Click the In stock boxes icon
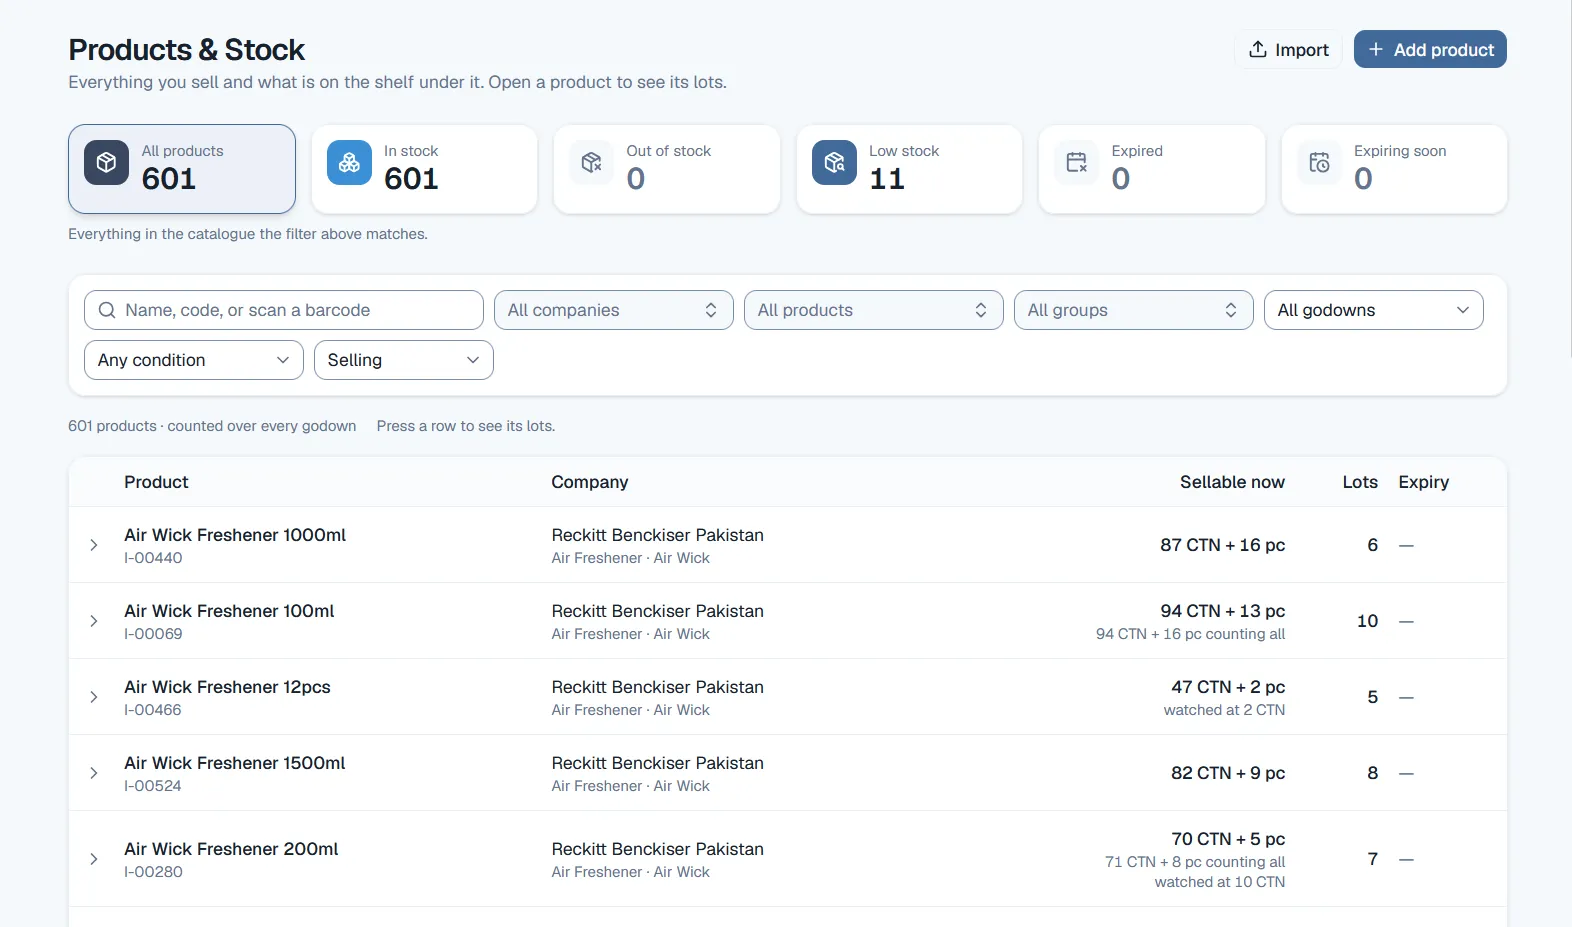 349,162
